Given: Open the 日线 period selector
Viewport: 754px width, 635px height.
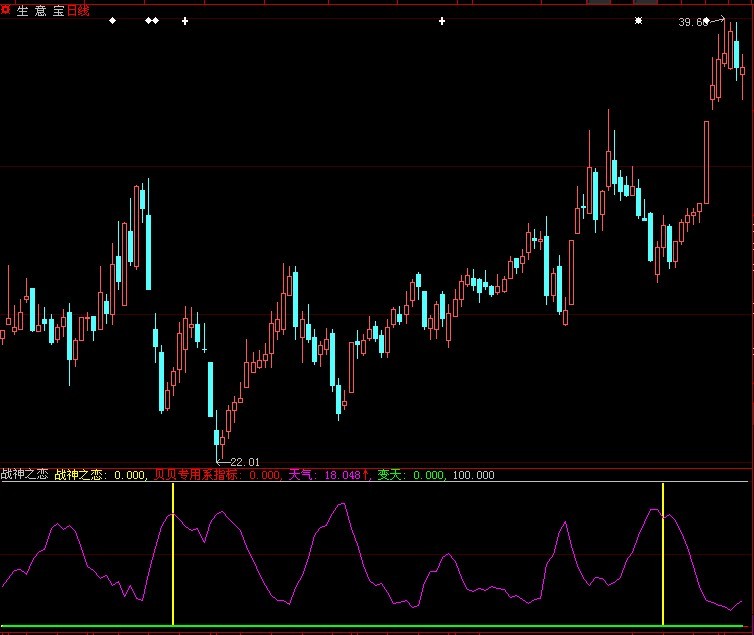Looking at the screenshot, I should pos(78,10).
